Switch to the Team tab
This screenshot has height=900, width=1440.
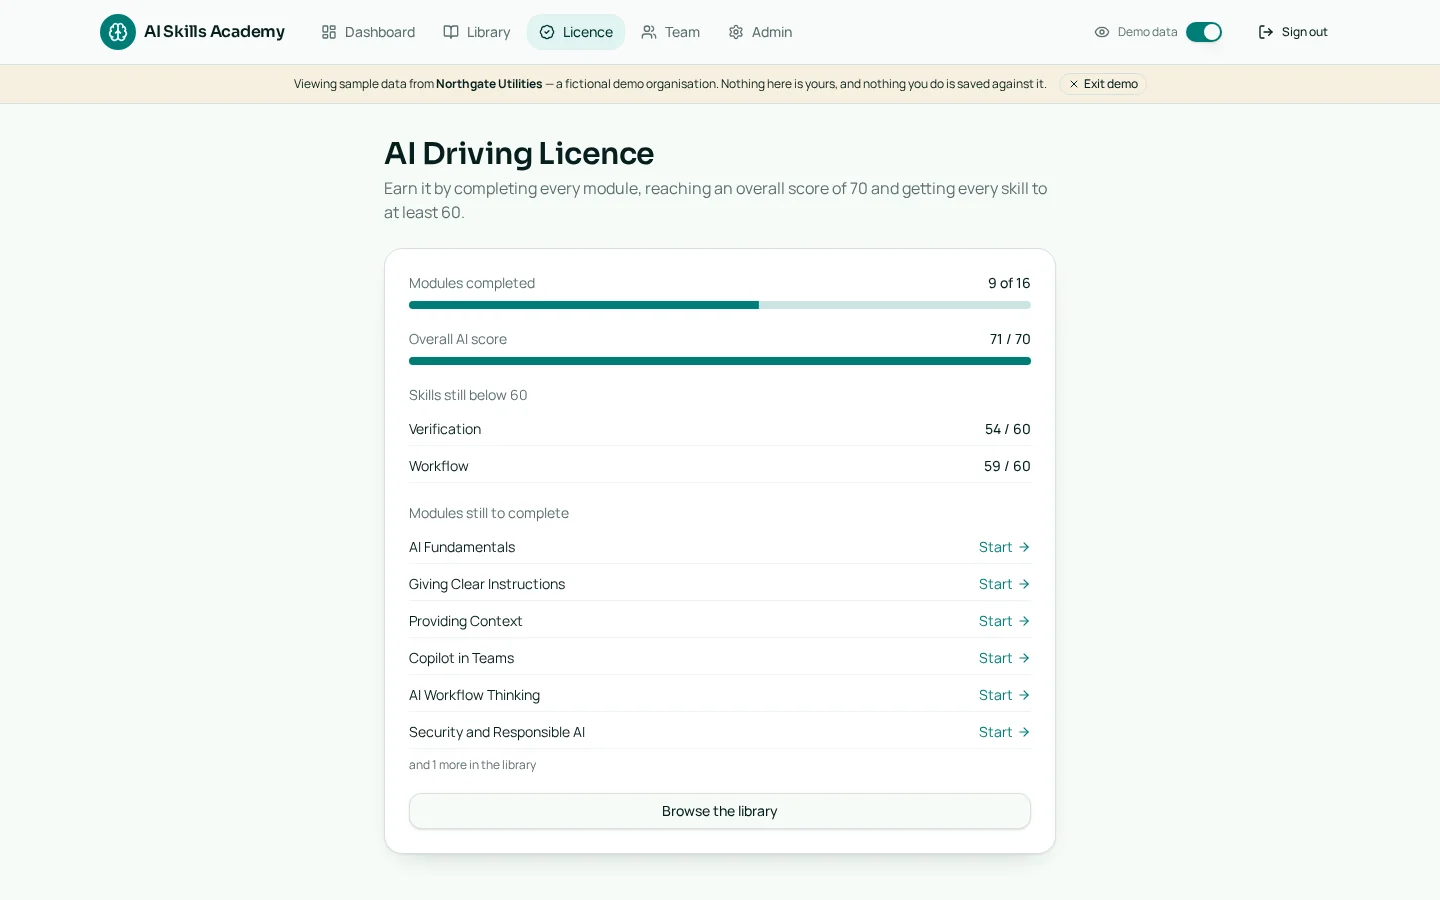coord(671,32)
